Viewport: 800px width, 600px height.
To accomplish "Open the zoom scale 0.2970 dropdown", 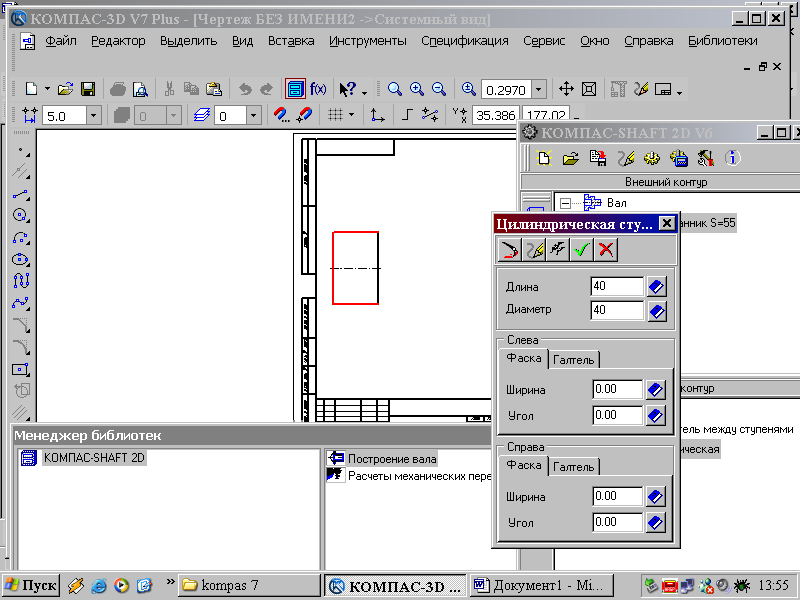I will 539,90.
